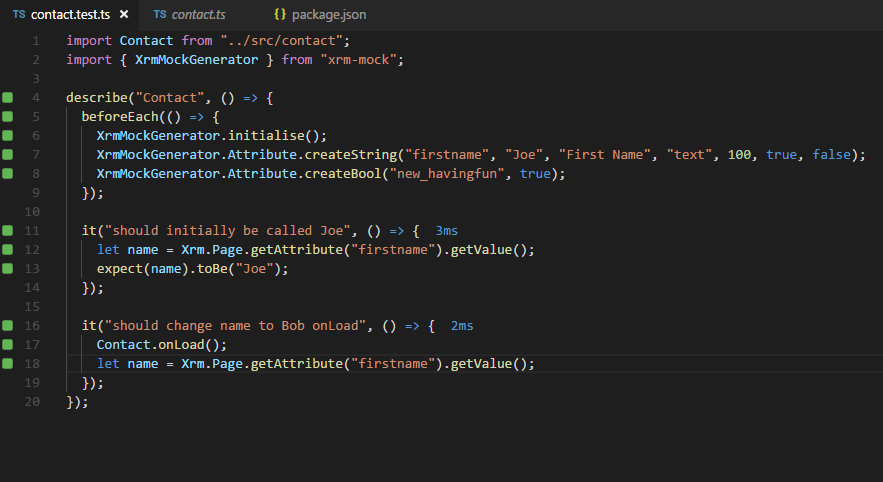Click green test marker beside line 6
The height and width of the screenshot is (482, 883).
tap(7, 135)
